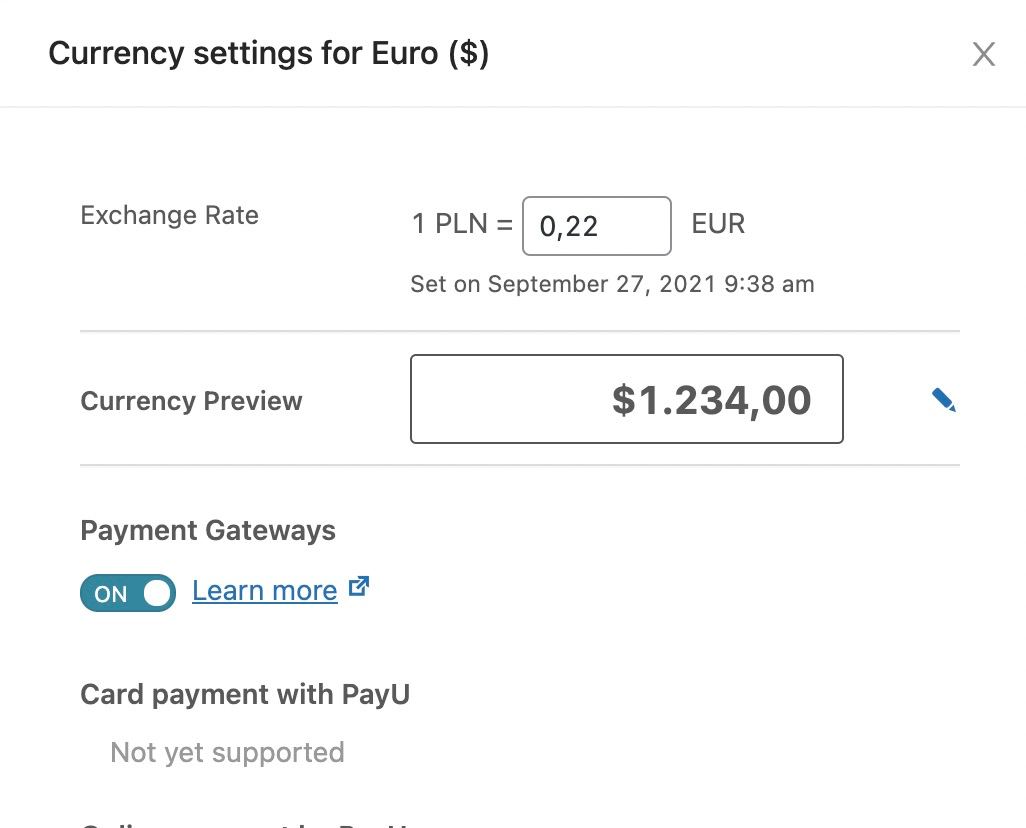Click the Payment Gateways heading

208,531
